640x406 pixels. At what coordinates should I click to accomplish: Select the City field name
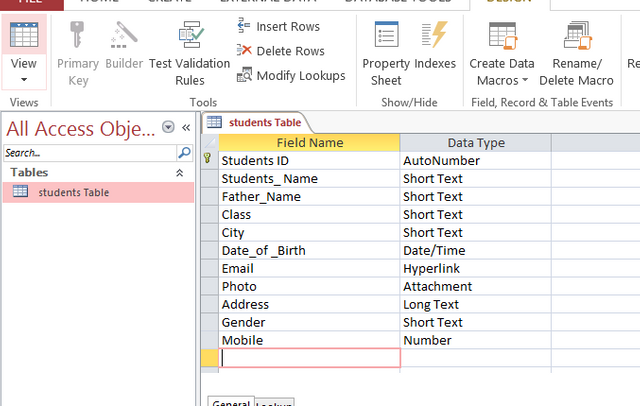pyautogui.click(x=309, y=233)
